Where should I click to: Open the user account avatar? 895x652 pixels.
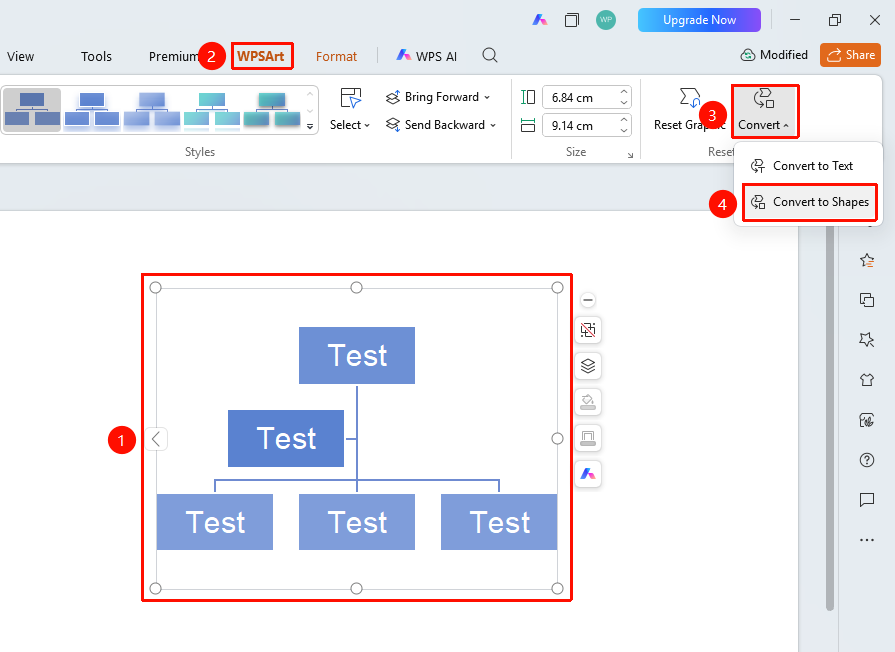tap(606, 20)
